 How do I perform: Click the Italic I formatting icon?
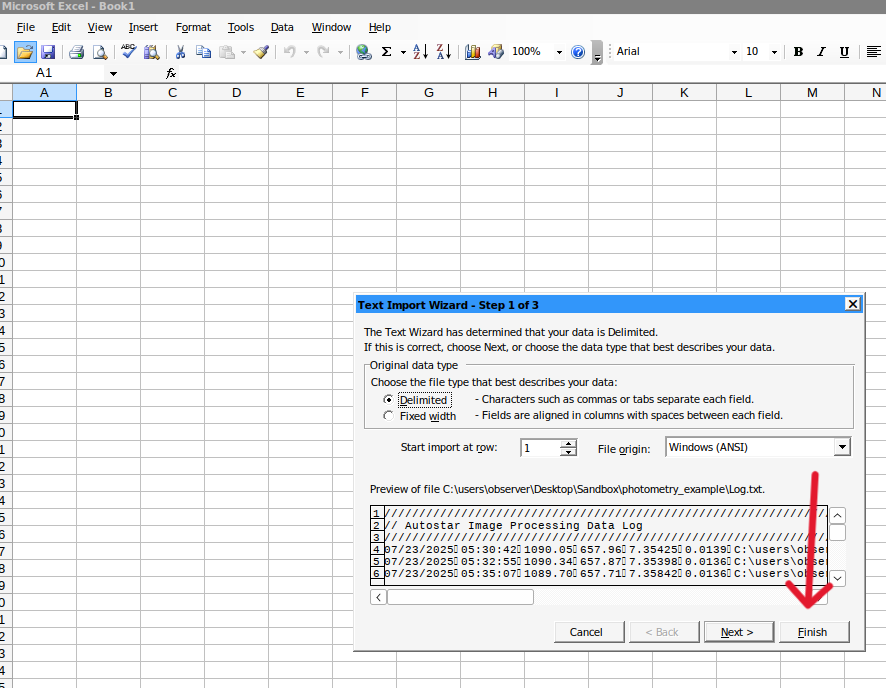click(821, 52)
